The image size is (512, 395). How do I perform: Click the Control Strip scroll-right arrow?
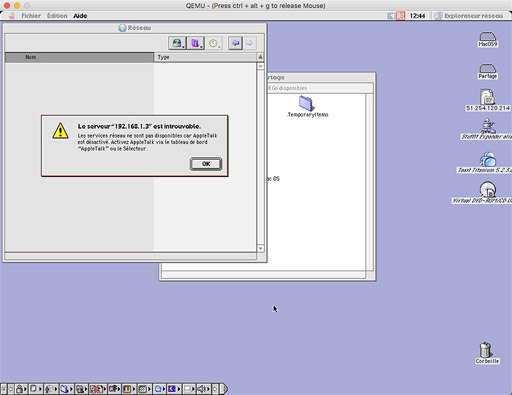click(x=215, y=389)
